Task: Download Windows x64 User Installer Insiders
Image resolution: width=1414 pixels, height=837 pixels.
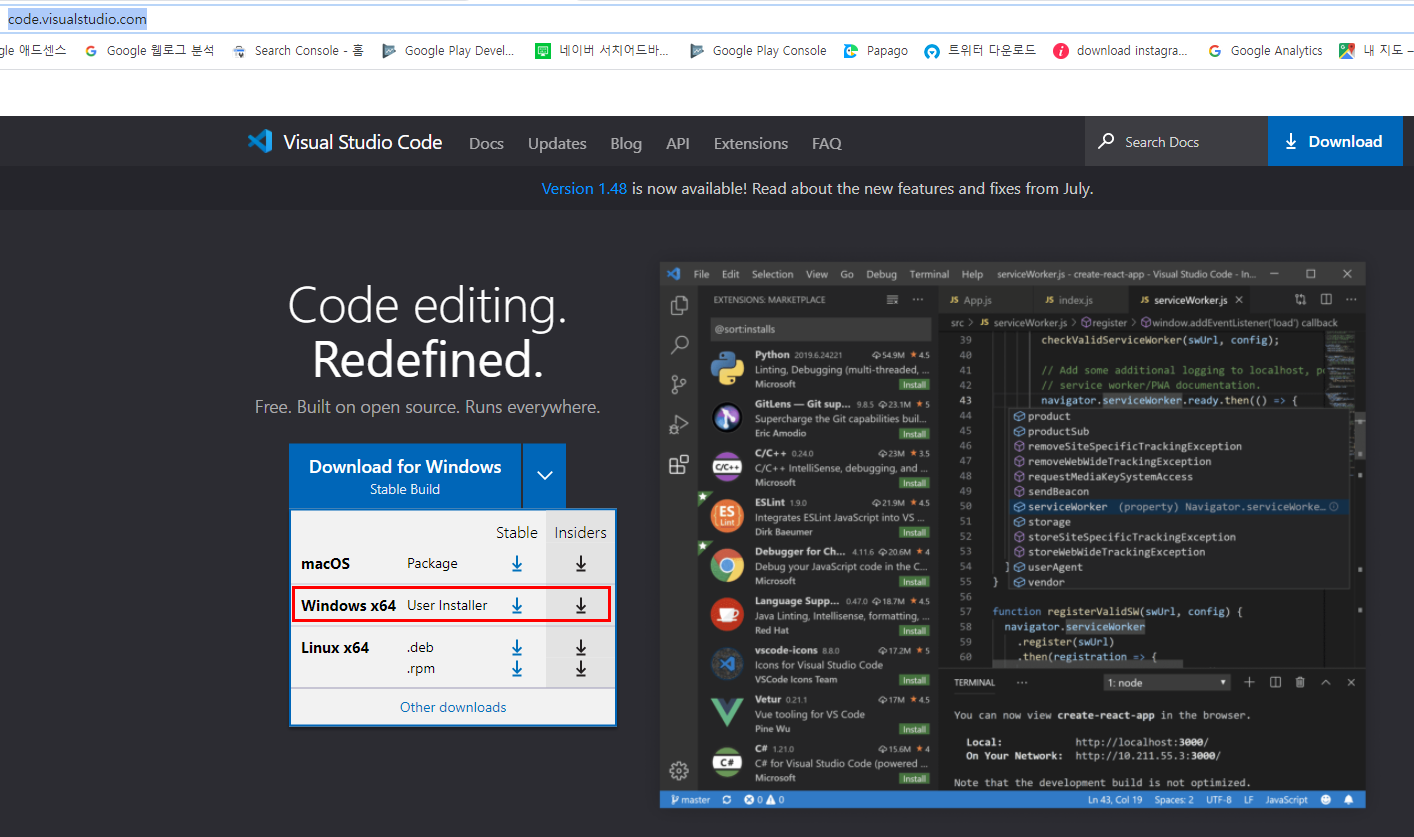Action: click(x=581, y=605)
